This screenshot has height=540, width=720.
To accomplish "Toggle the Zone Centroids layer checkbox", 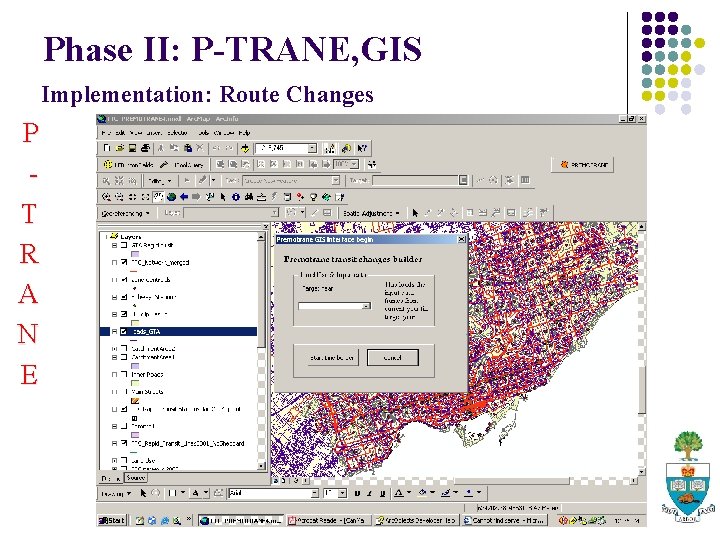I will [x=124, y=280].
